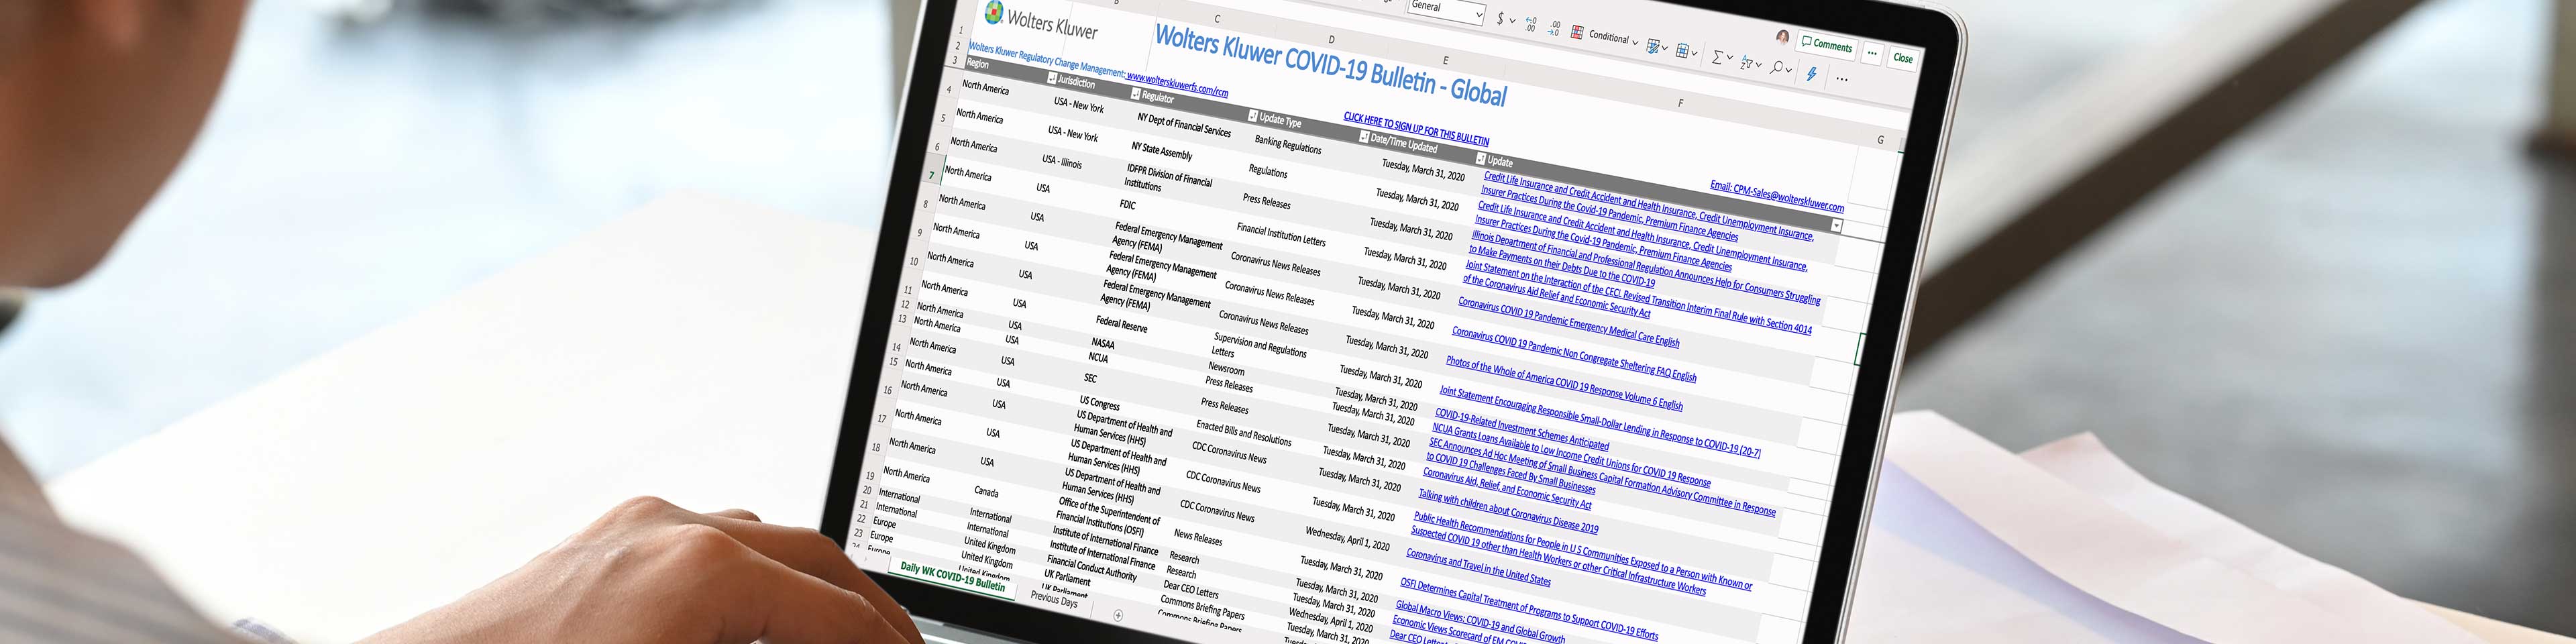
Task: Select the 'NY State Assembly' cell
Action: coord(1162,151)
